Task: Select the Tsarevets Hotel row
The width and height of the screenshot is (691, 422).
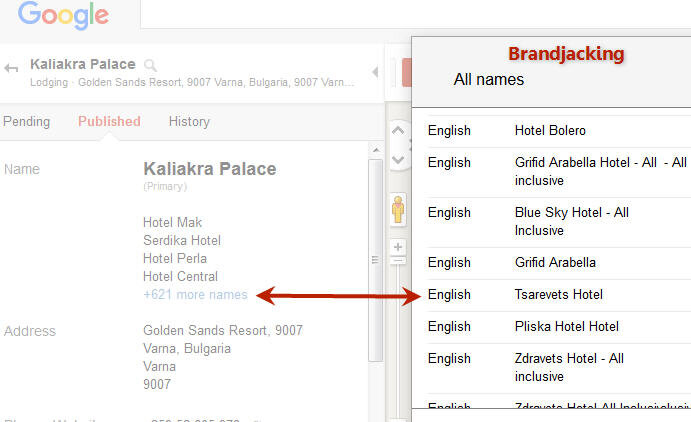Action: 558,295
